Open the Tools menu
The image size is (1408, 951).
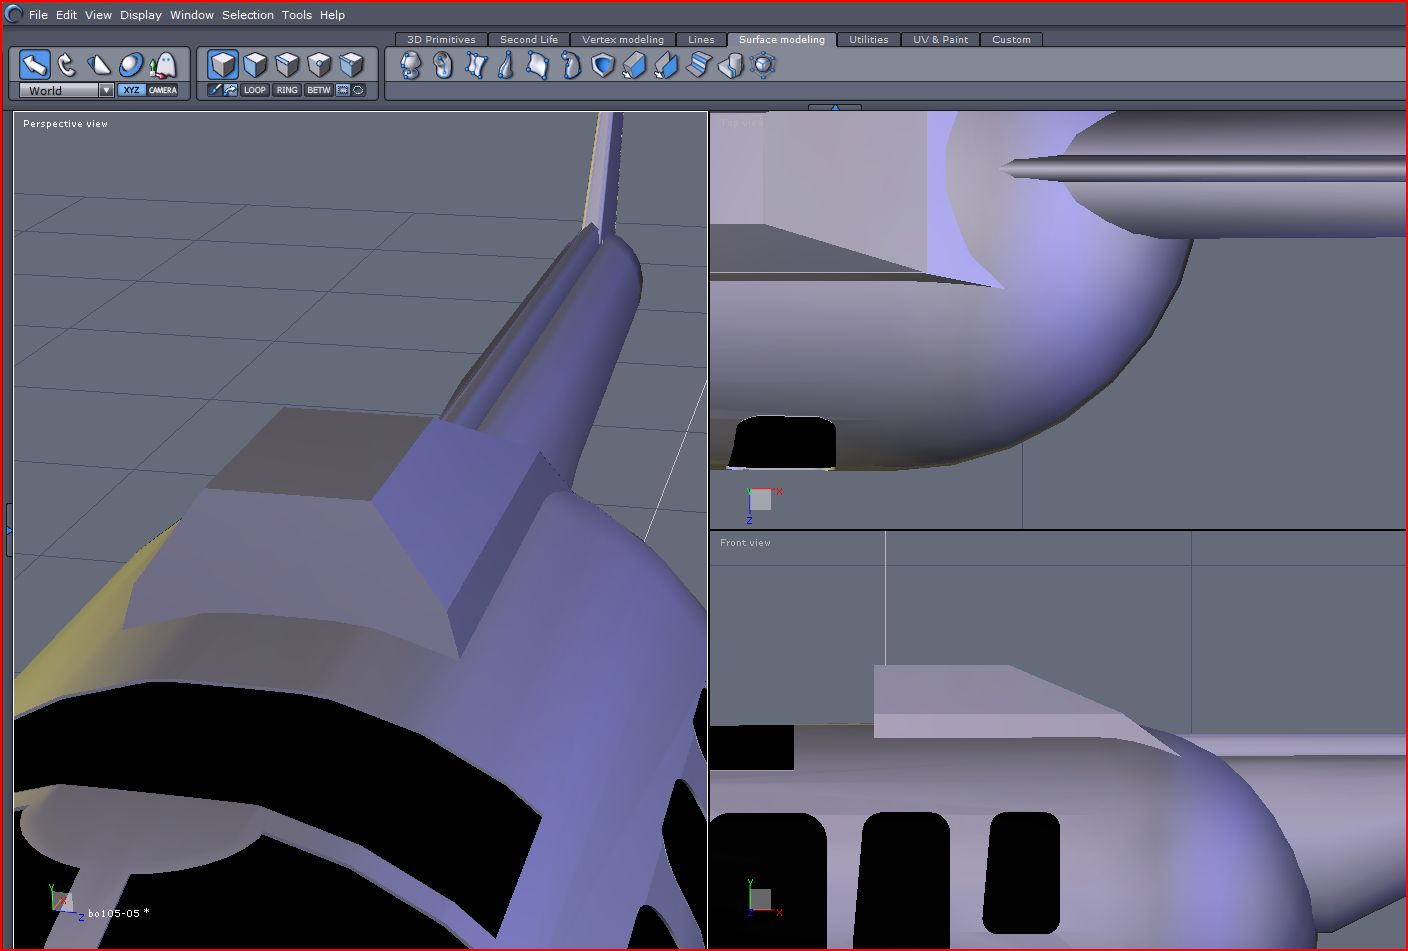[x=297, y=15]
